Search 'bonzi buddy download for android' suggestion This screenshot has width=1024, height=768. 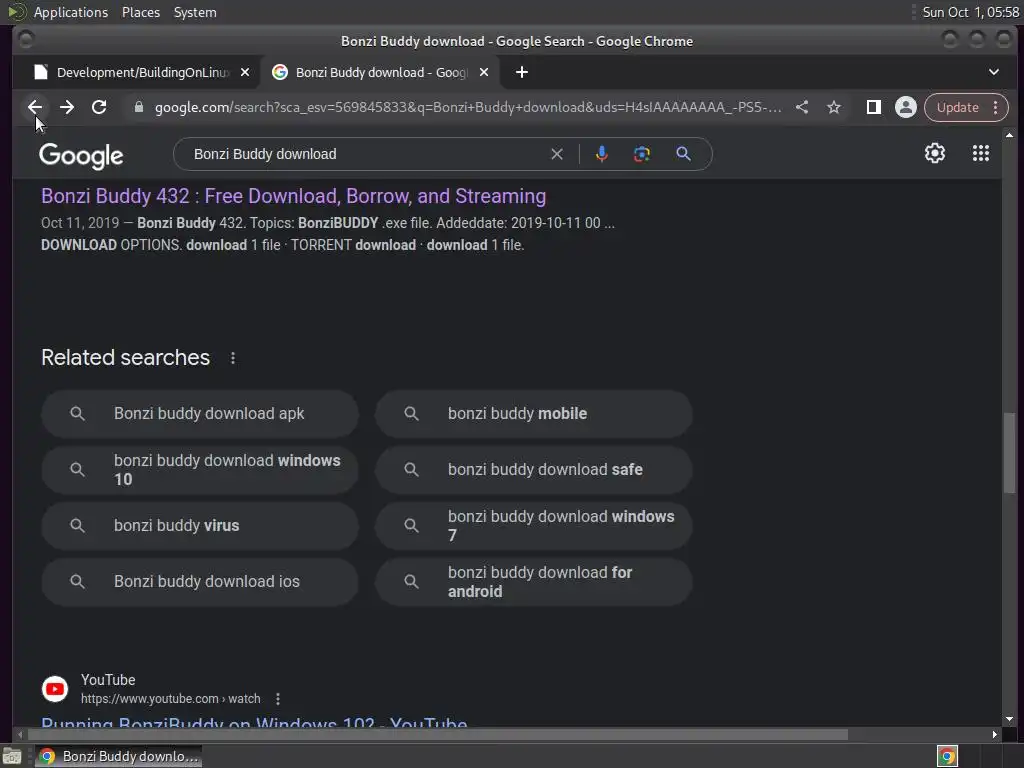click(x=534, y=582)
